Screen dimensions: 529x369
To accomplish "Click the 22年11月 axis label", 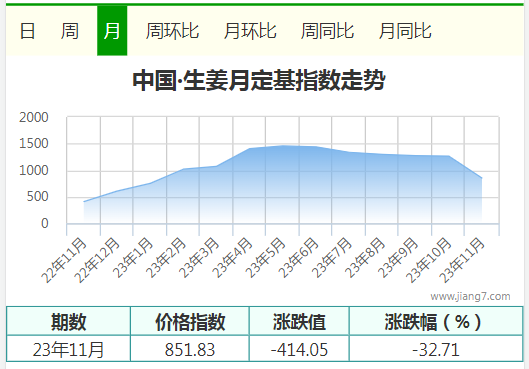I will click(64, 260).
